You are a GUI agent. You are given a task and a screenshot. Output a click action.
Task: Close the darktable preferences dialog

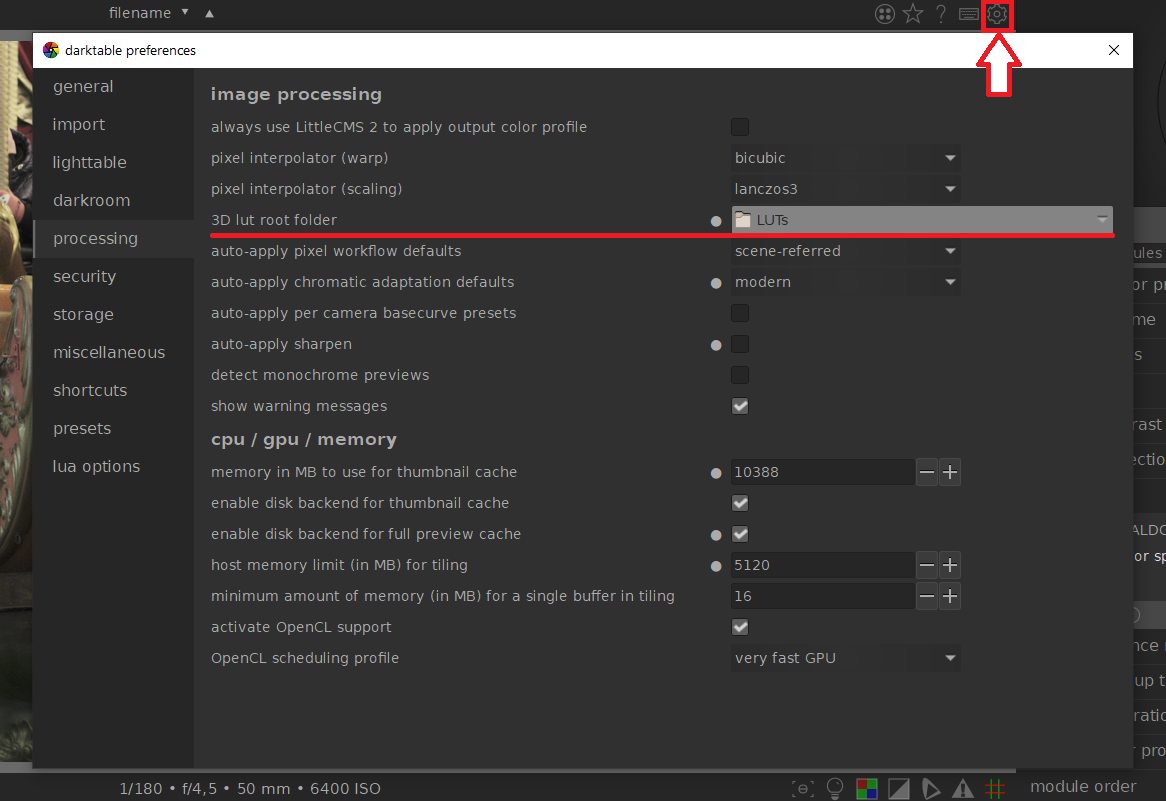tap(1113, 50)
